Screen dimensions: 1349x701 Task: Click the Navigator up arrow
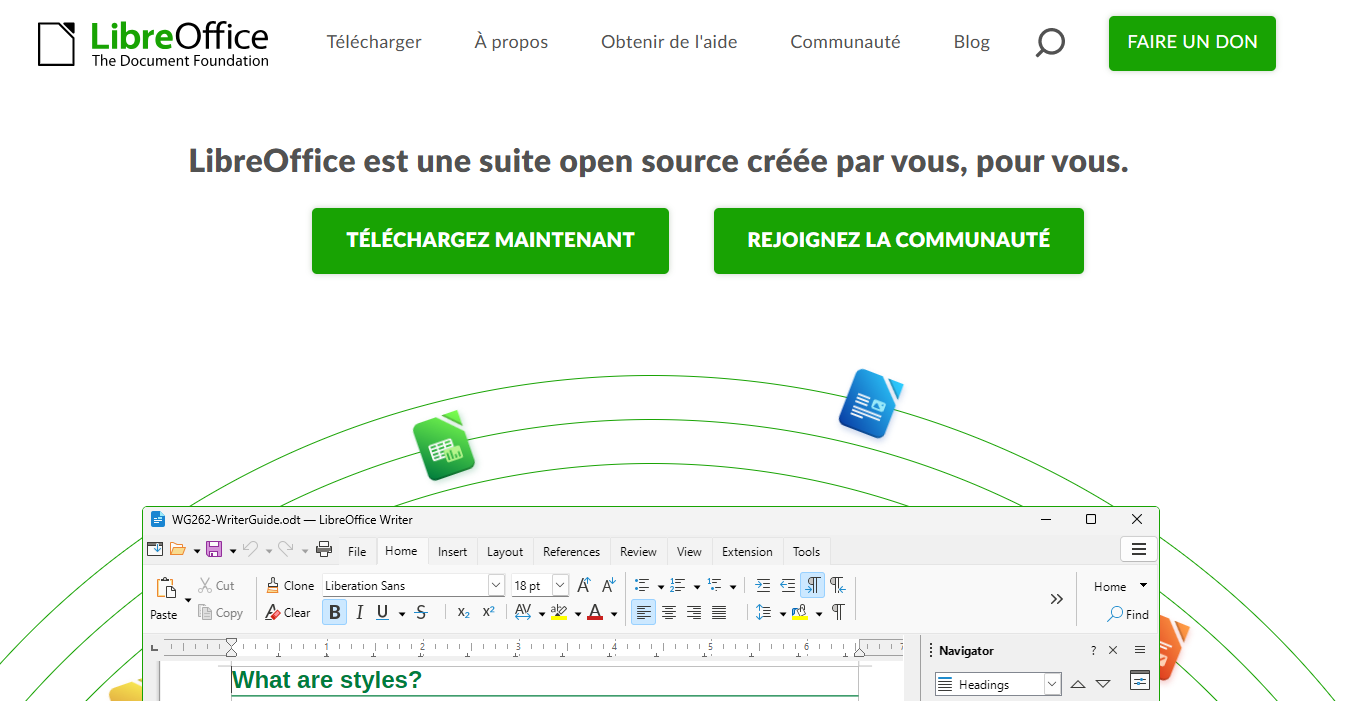point(1078,684)
